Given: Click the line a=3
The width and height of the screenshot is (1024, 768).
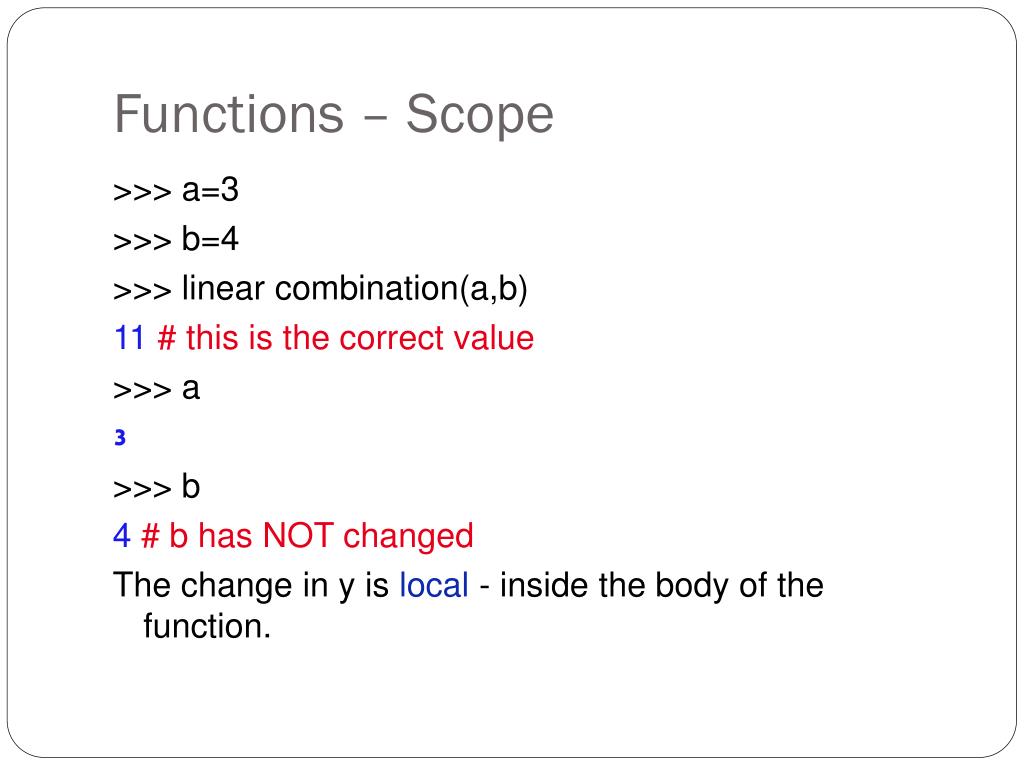Looking at the screenshot, I should [x=176, y=190].
